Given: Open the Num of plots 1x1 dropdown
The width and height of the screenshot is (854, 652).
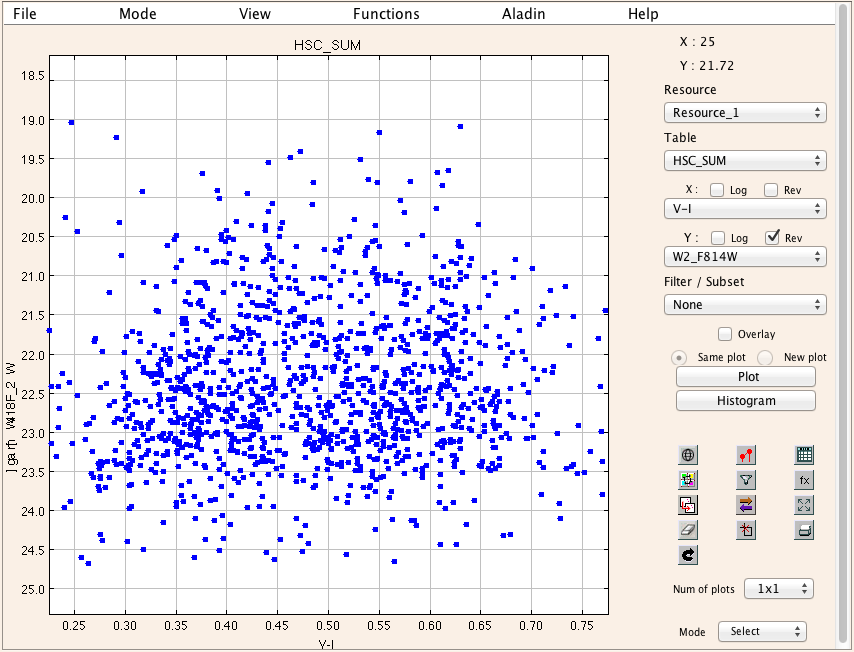Looking at the screenshot, I should coord(778,589).
